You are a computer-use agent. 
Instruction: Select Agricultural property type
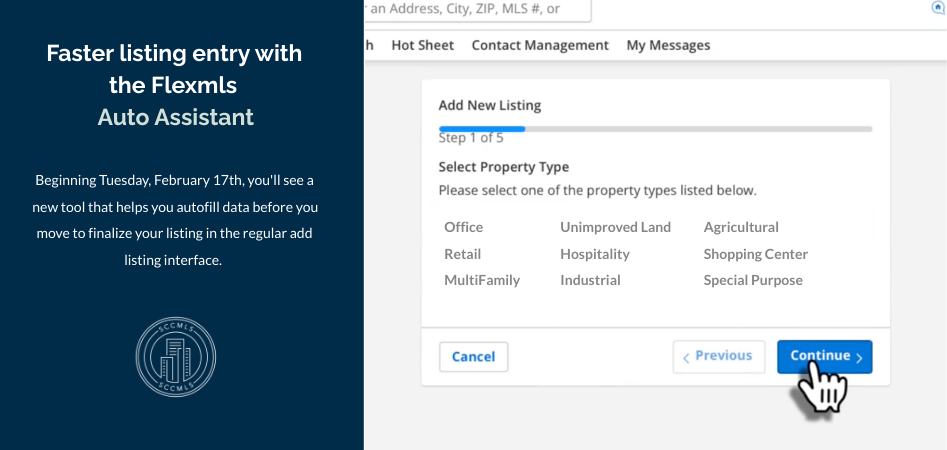click(x=740, y=227)
